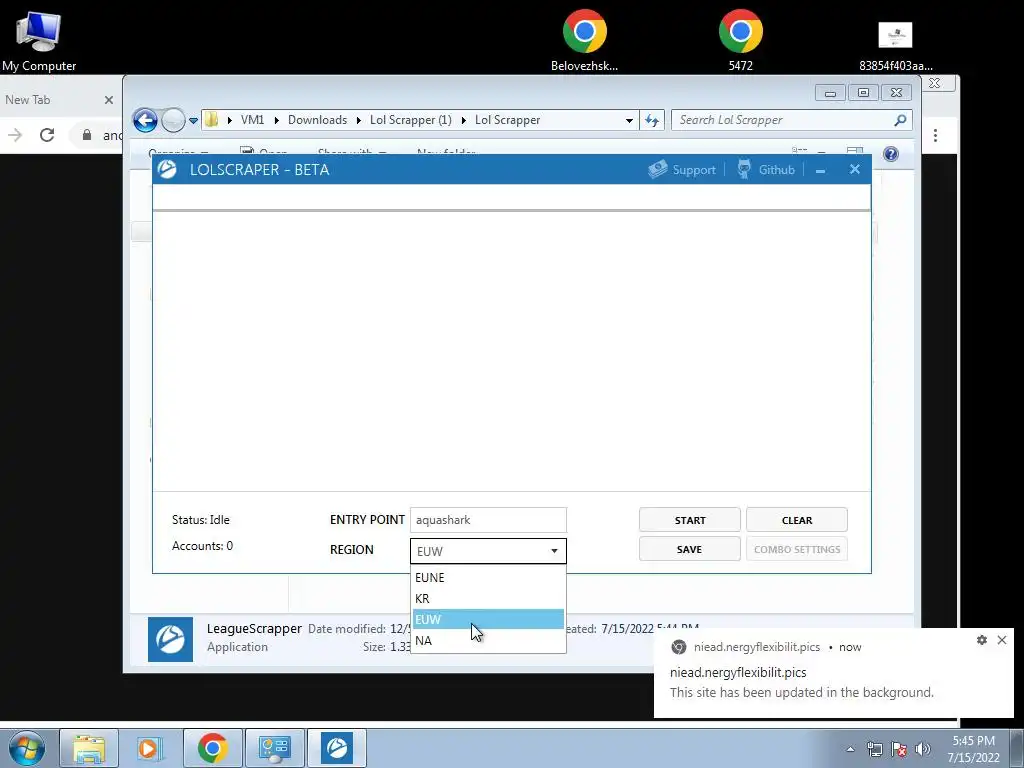The image size is (1024, 768).
Task: Click the notification text about background update
Action: point(801,692)
